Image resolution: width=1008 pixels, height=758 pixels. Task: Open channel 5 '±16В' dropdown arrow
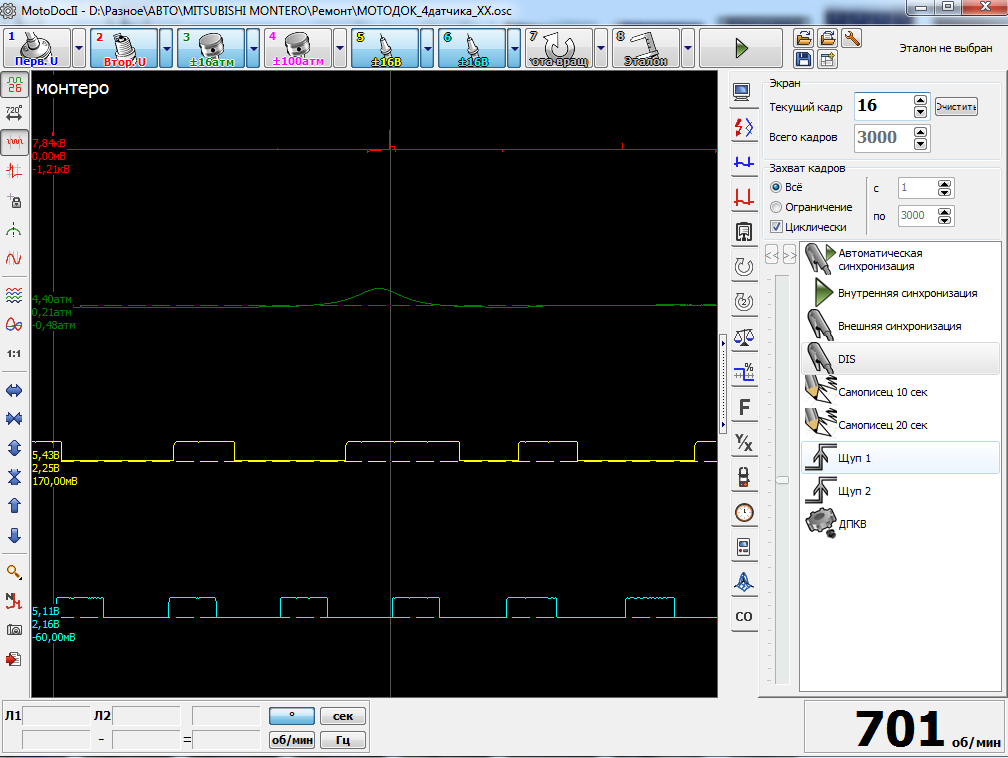pos(427,47)
